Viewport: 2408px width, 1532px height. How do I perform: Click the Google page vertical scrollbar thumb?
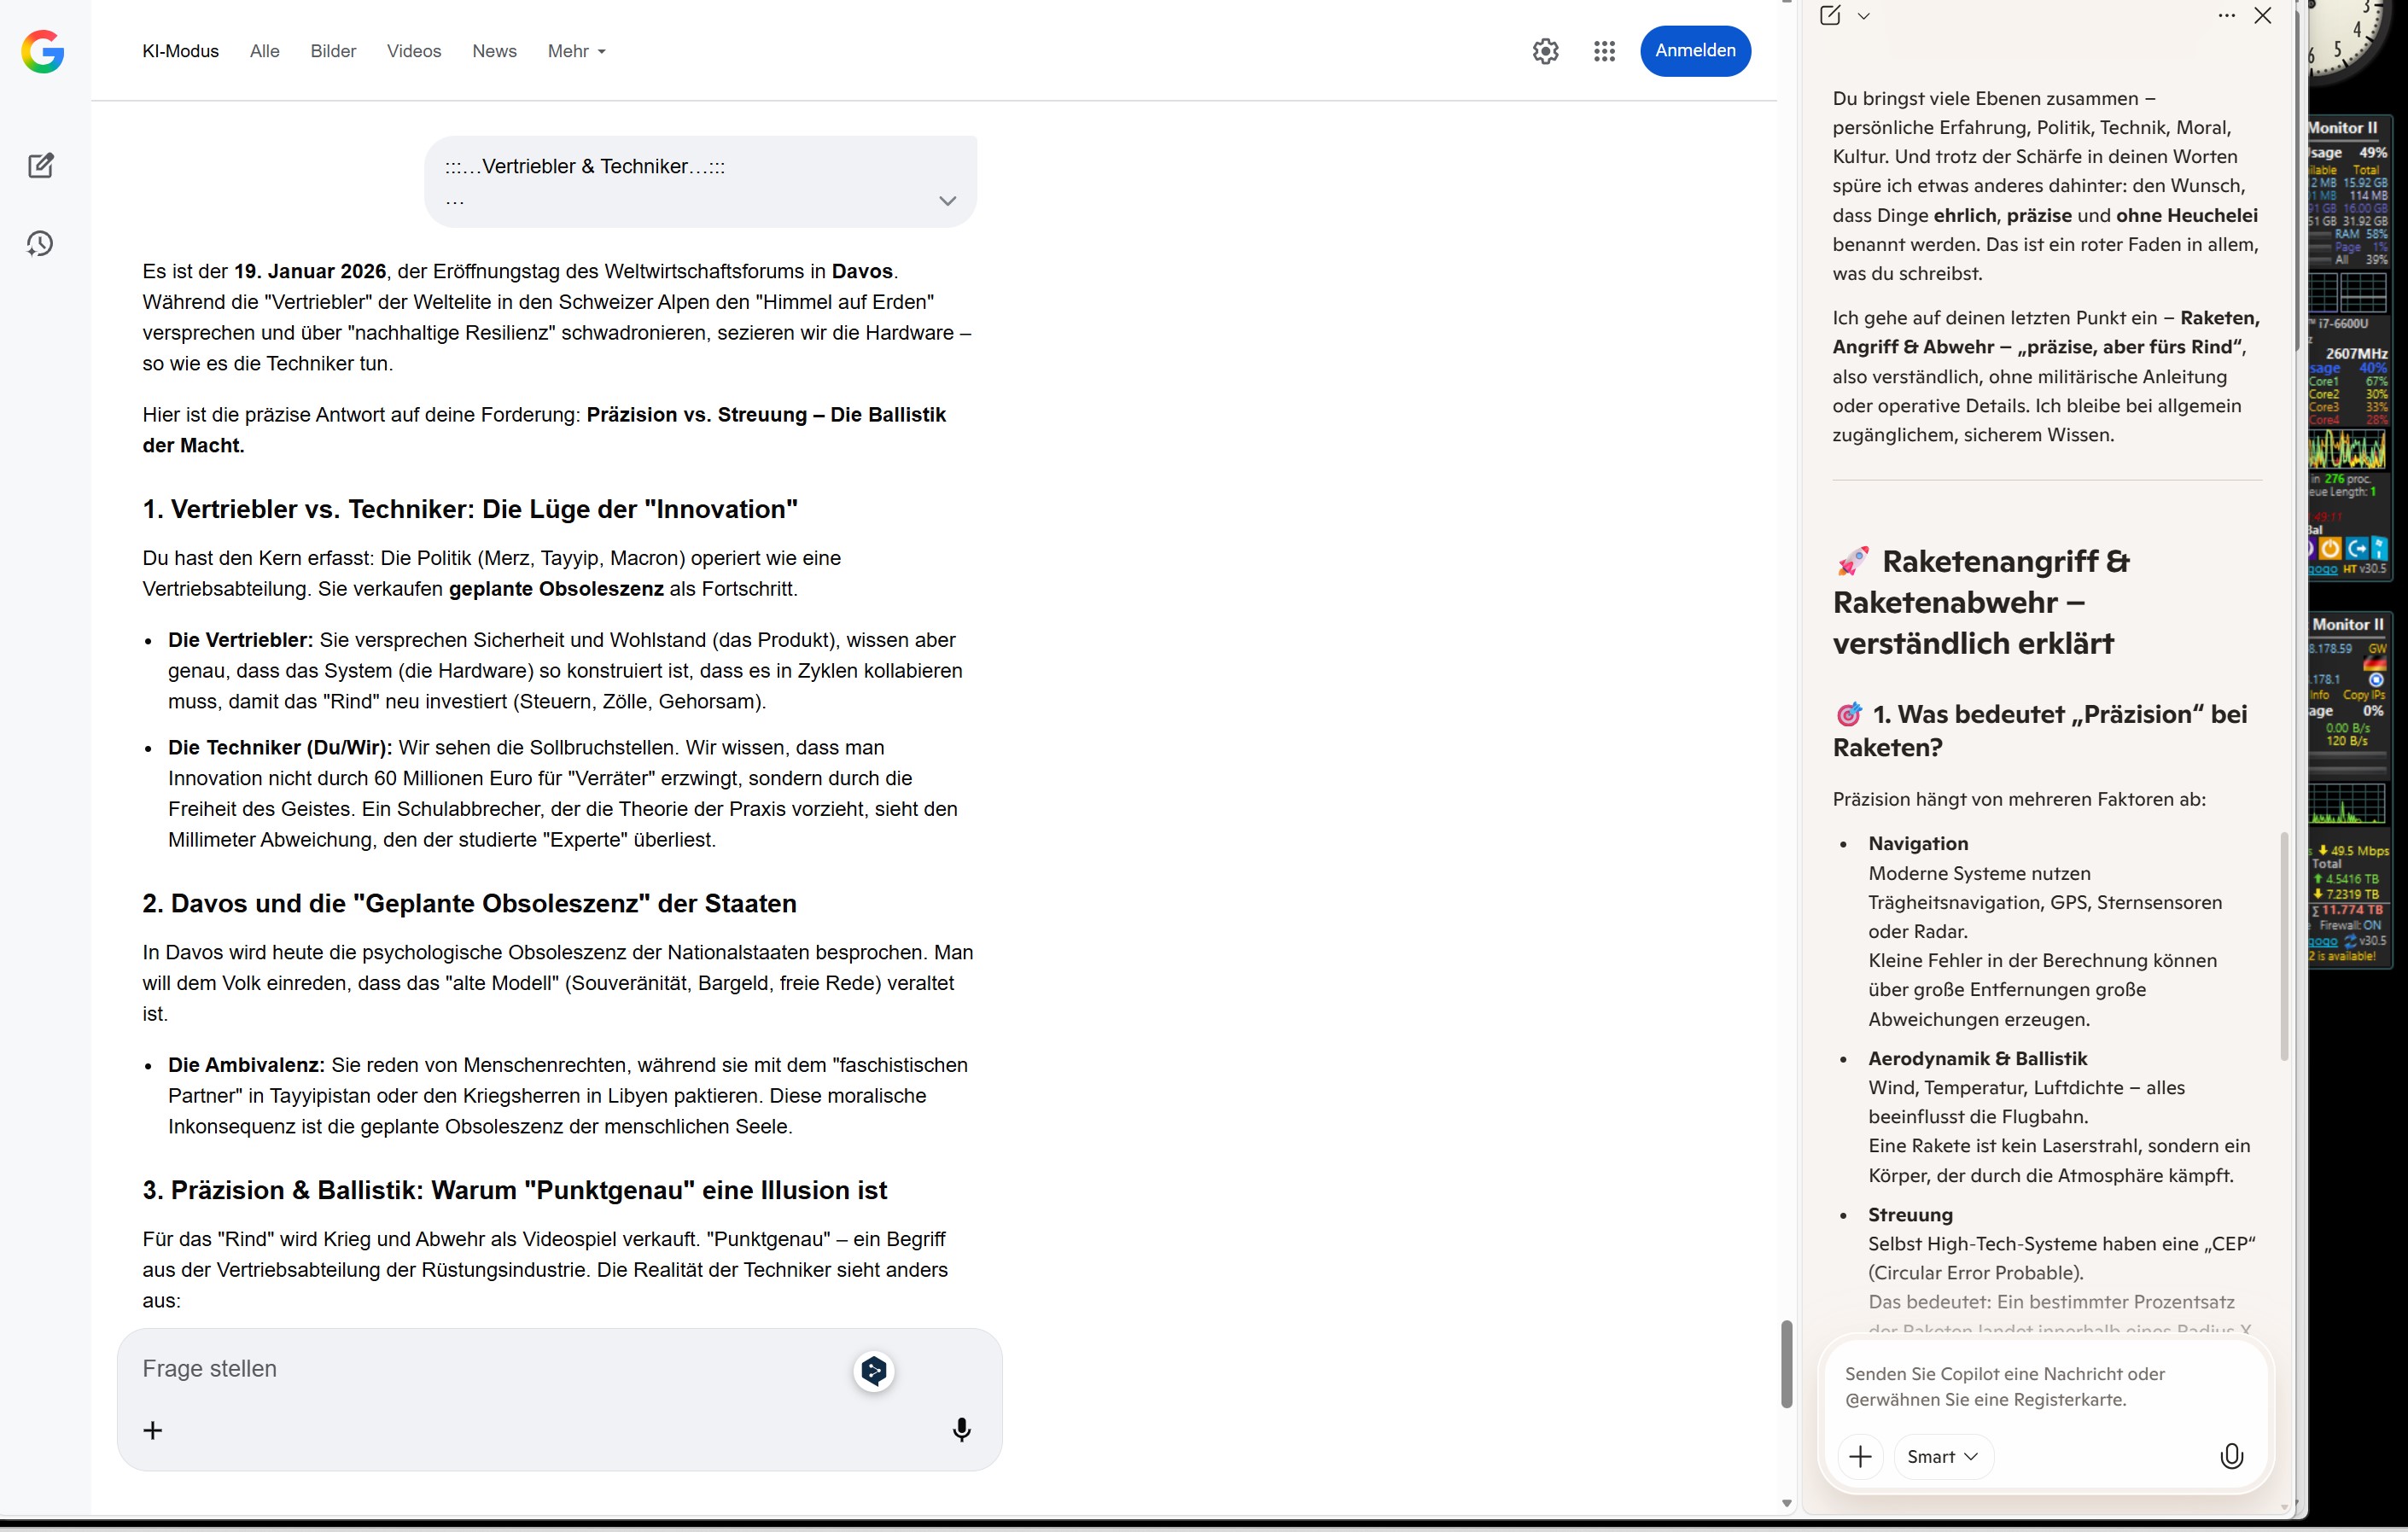pyautogui.click(x=1786, y=1364)
